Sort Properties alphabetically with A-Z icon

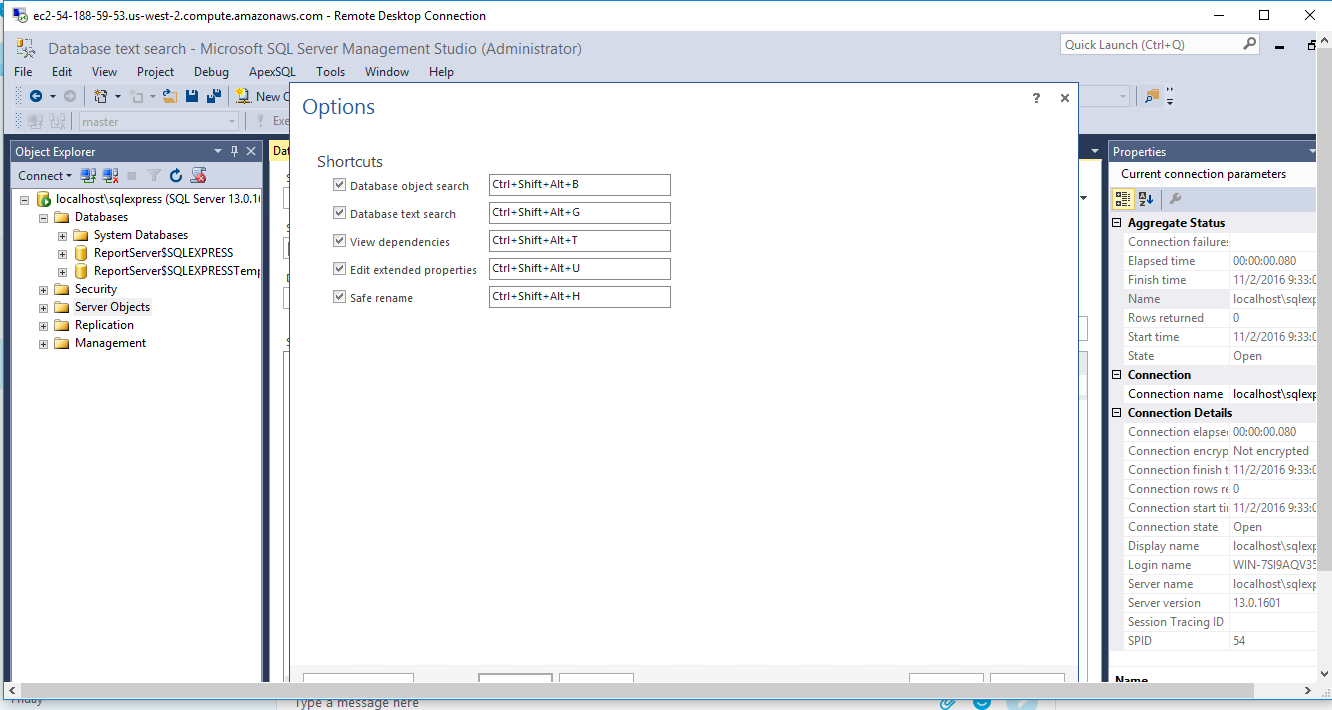[x=1146, y=199]
